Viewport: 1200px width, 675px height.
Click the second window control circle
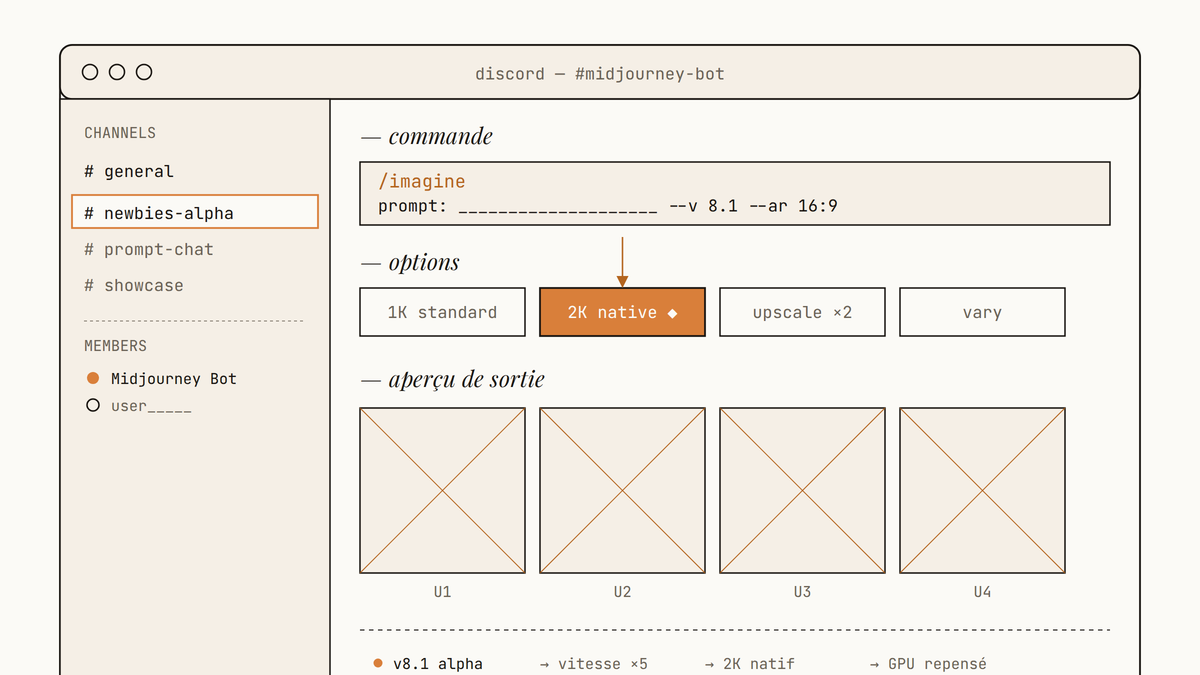click(x=117, y=72)
